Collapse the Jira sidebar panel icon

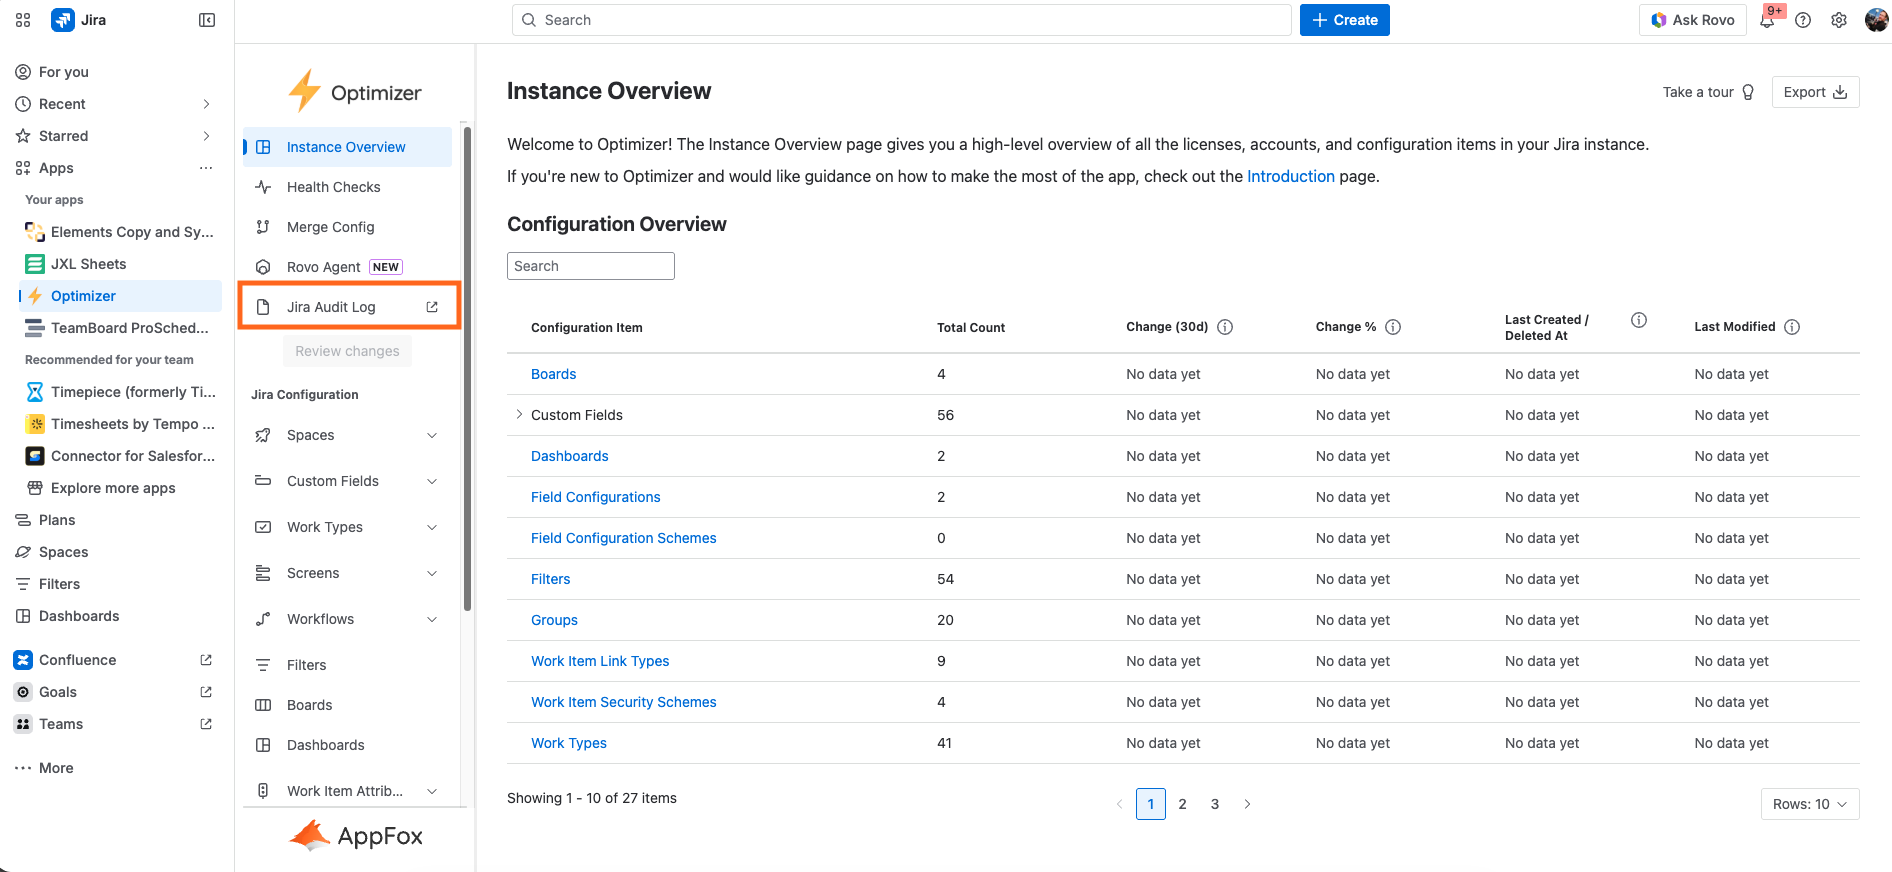pos(207,20)
